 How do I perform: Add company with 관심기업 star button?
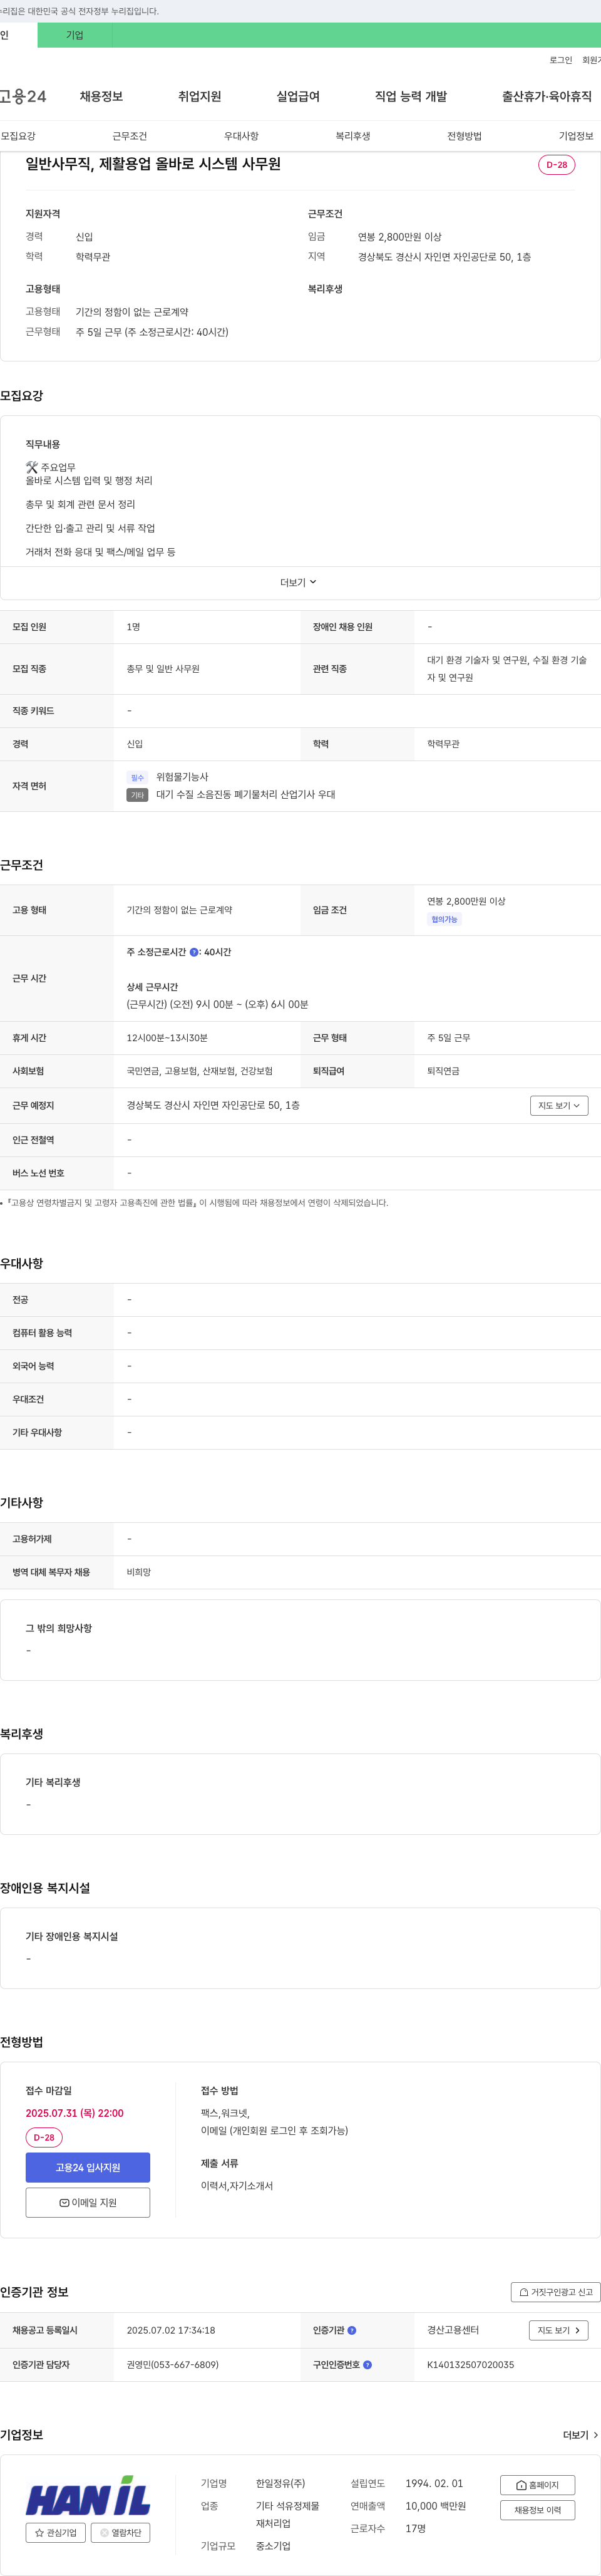tap(56, 2533)
